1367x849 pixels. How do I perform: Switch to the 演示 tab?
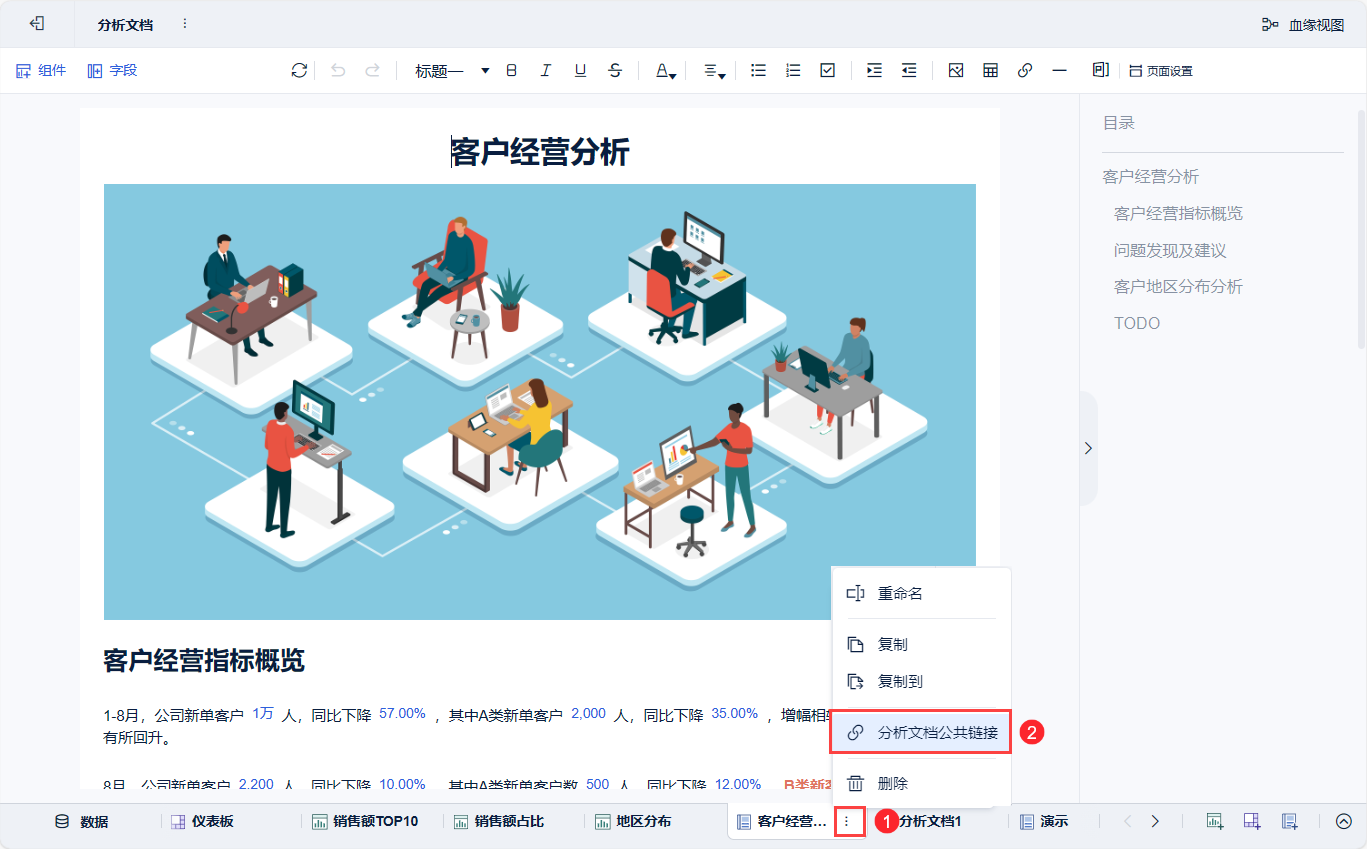pyautogui.click(x=1044, y=822)
